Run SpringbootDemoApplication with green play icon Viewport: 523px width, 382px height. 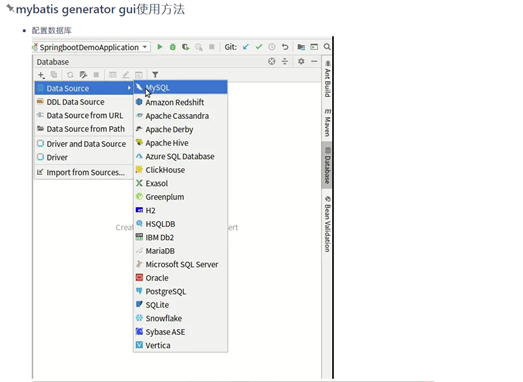pyautogui.click(x=160, y=47)
